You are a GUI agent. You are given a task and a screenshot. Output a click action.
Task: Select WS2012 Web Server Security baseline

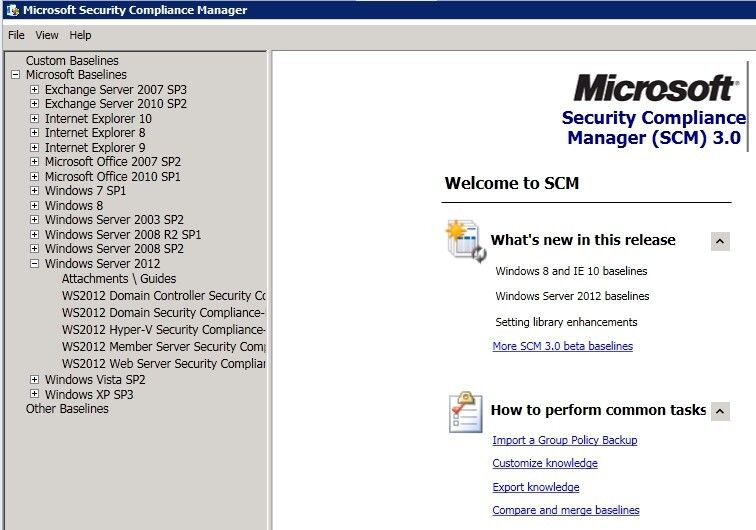point(163,363)
